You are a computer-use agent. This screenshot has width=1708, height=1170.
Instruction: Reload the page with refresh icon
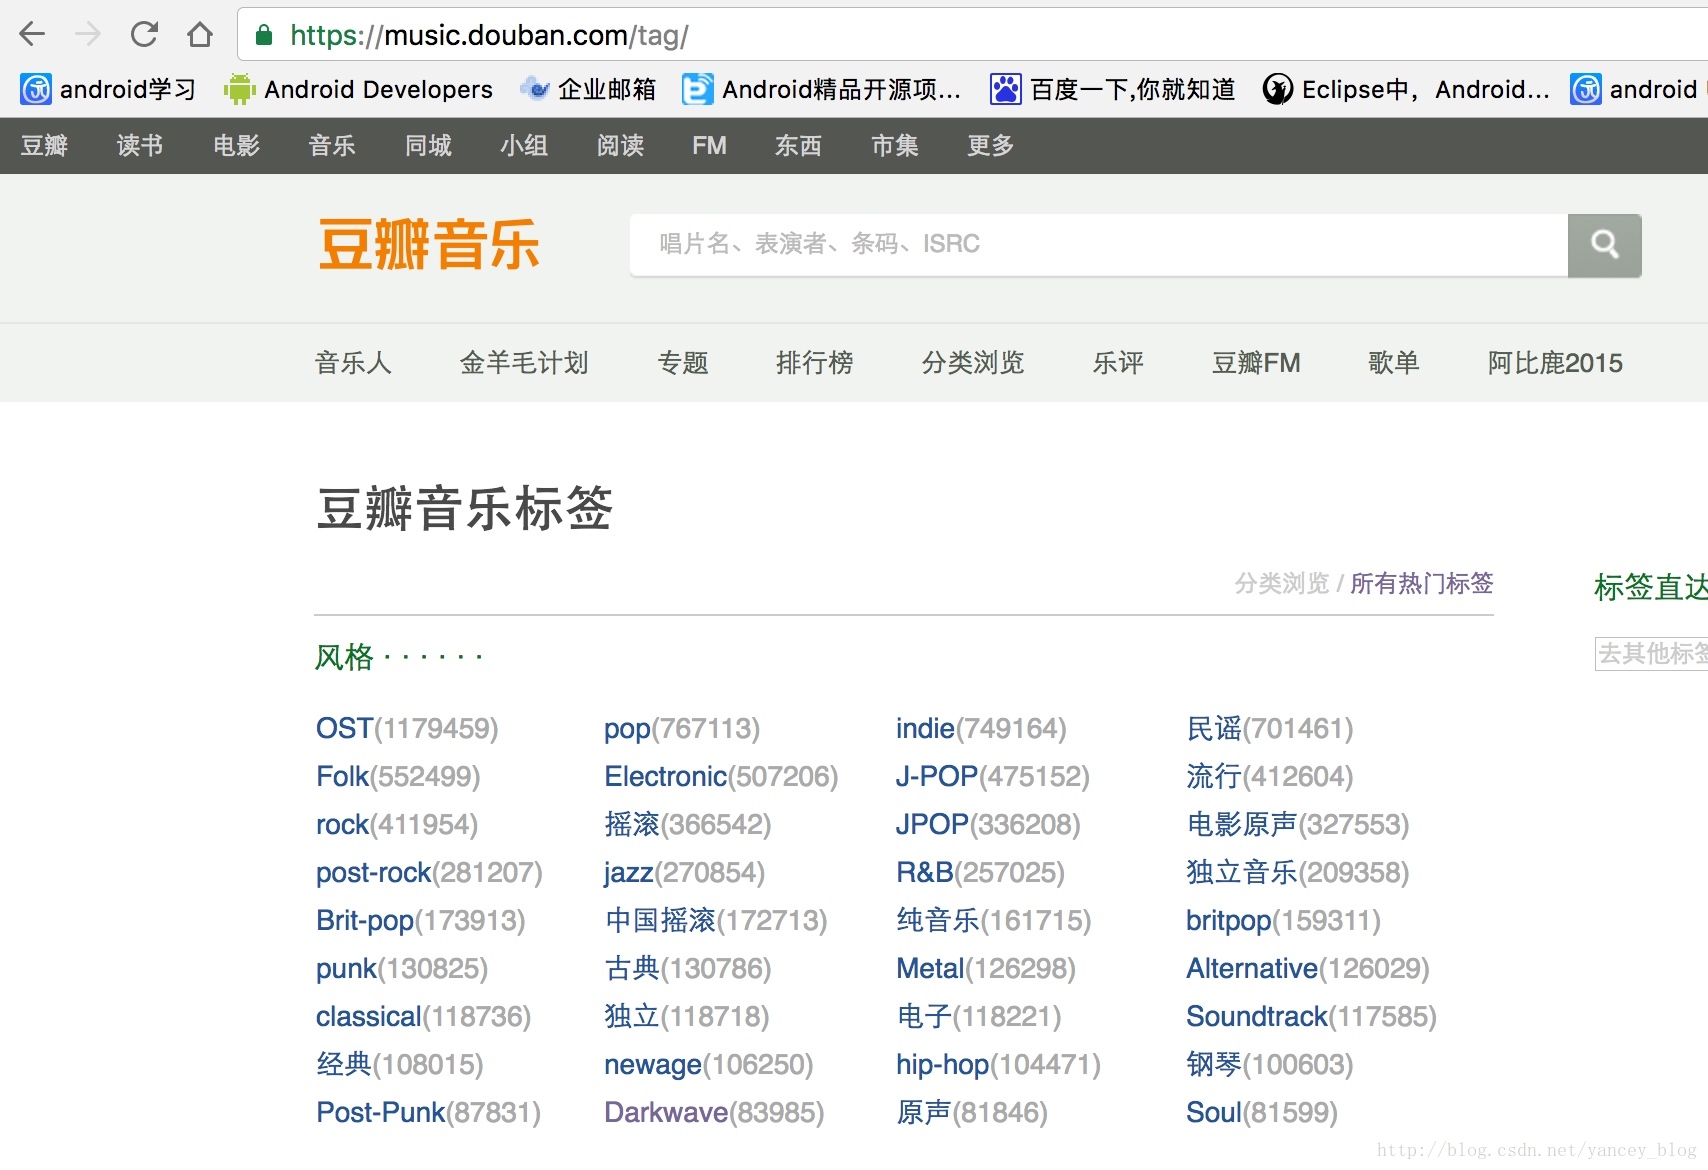pos(144,35)
